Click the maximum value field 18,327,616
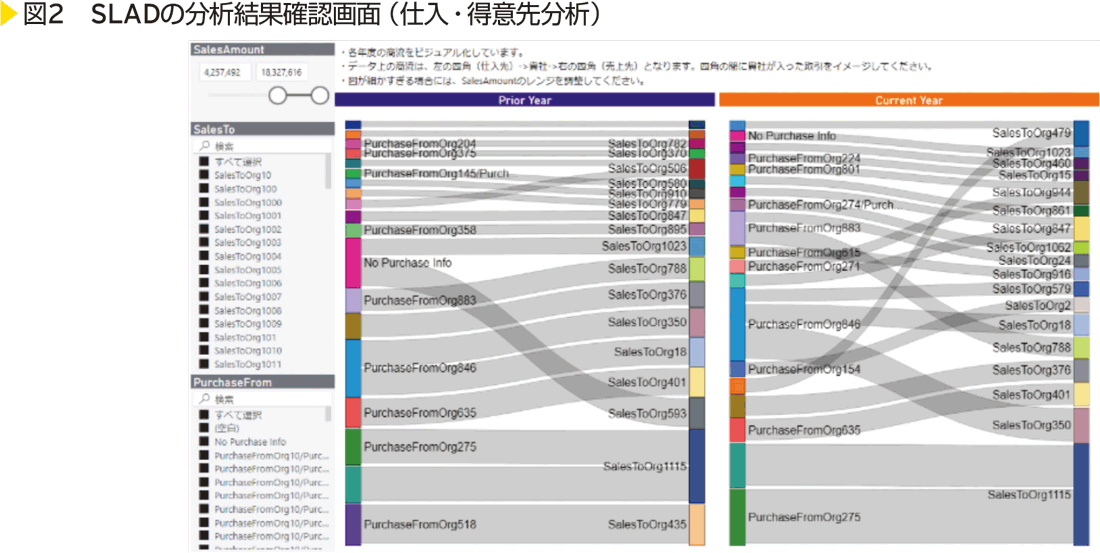Screen dimensions: 1100x553 click(x=280, y=72)
